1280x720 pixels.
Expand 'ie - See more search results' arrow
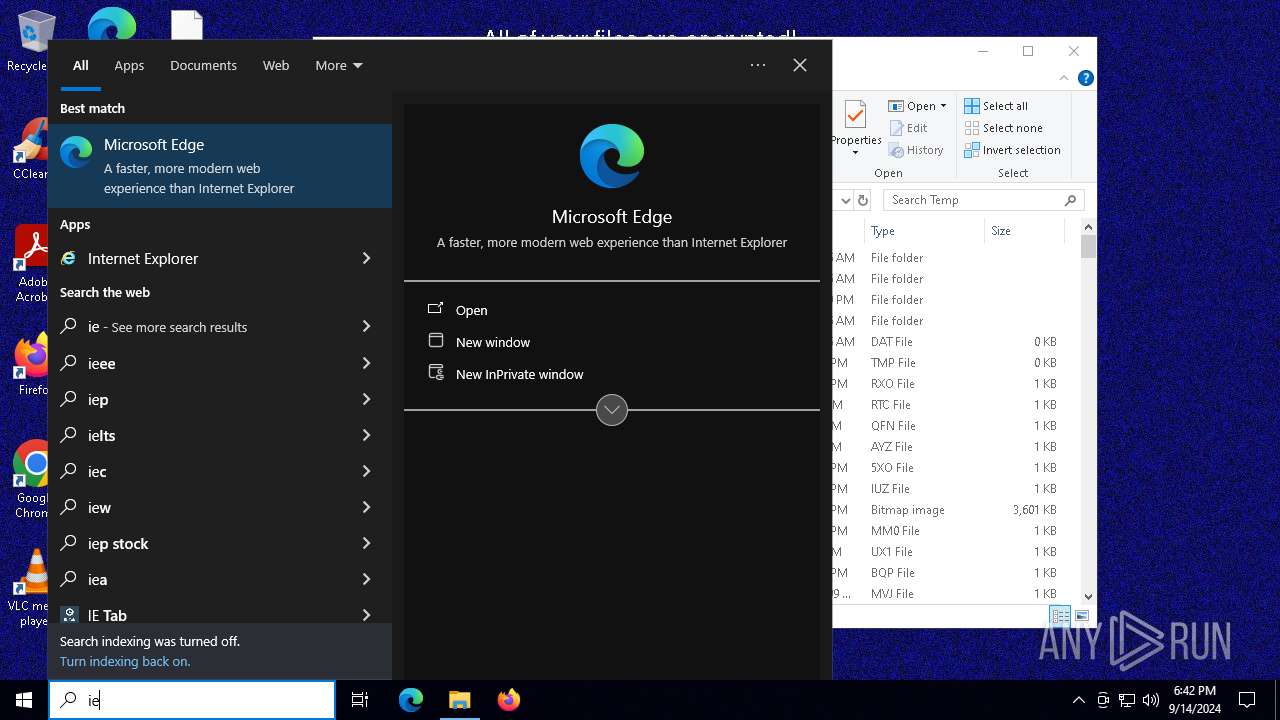366,326
